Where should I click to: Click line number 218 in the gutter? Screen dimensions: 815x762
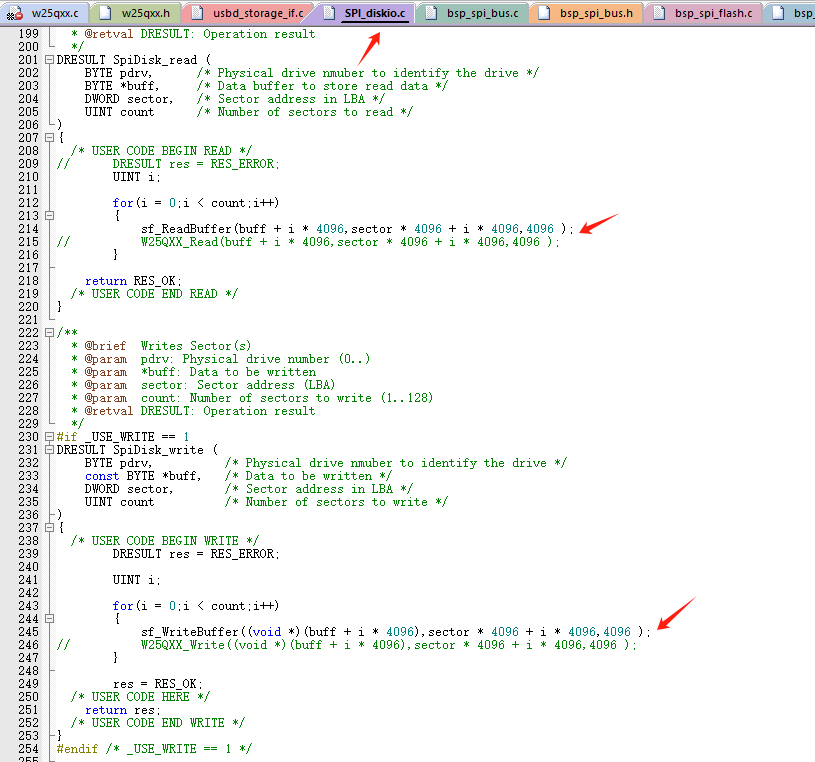[x=29, y=281]
